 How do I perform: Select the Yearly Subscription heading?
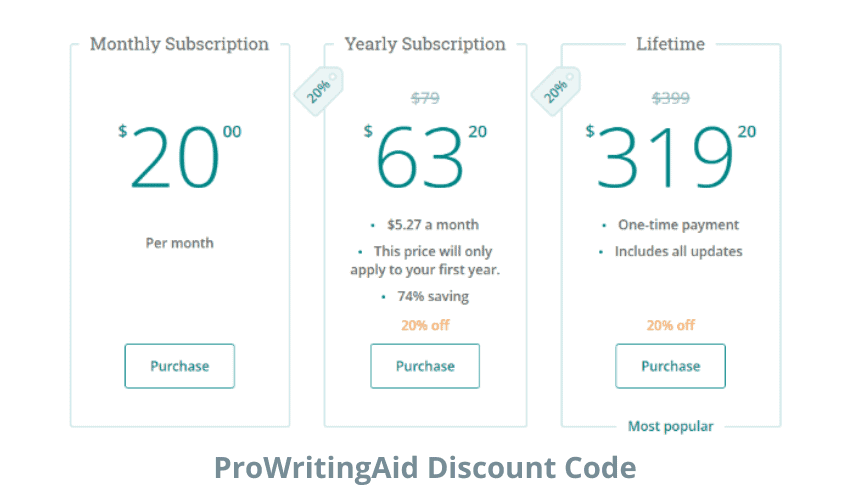[x=425, y=44]
